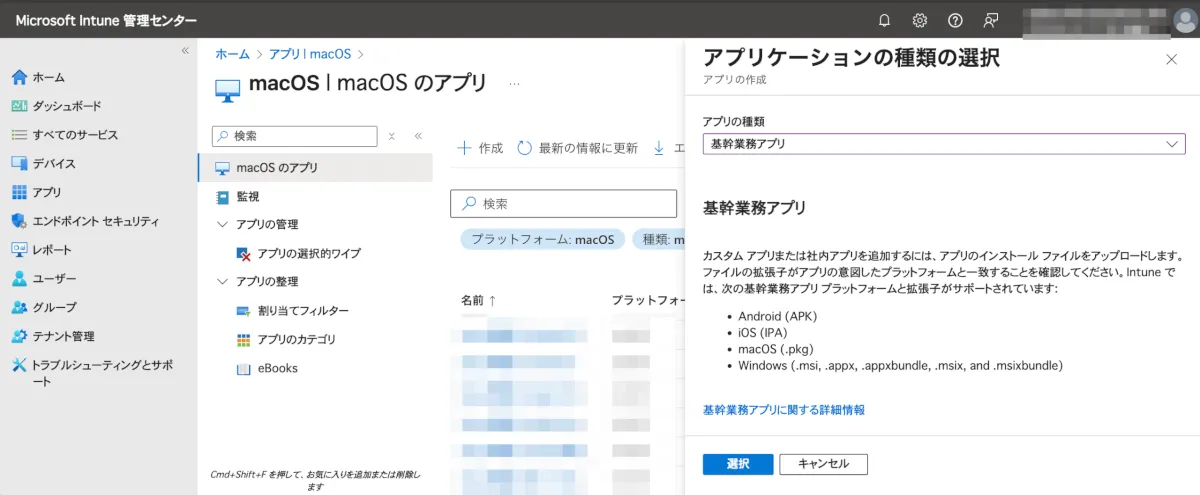Open settings via the gear icon

[x=920, y=20]
